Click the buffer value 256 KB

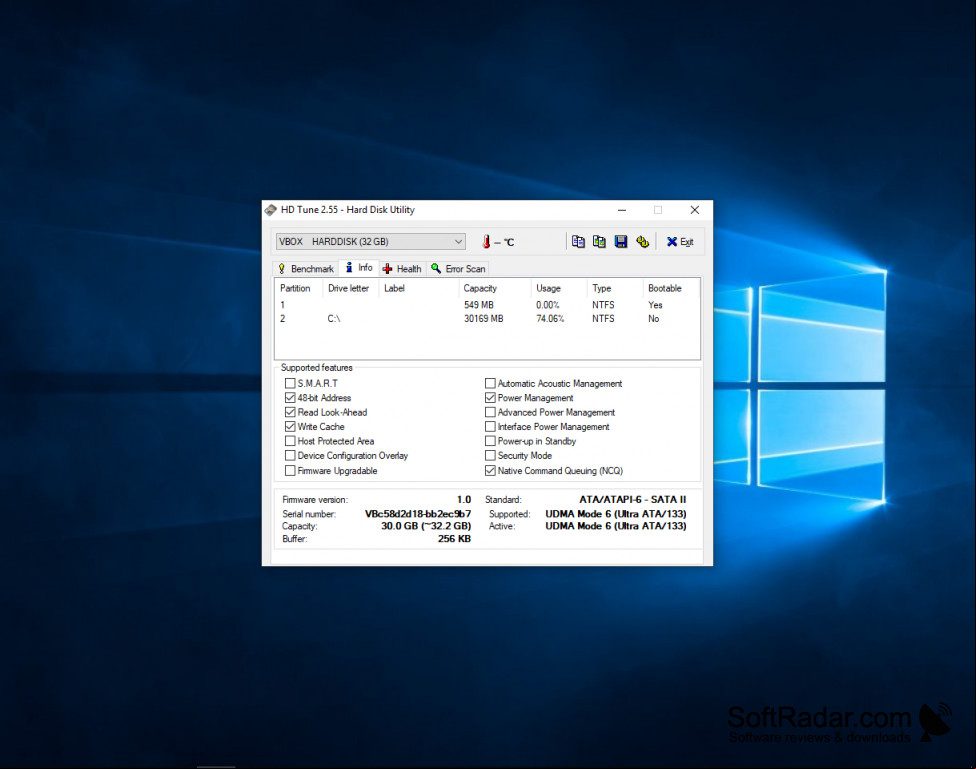[454, 539]
